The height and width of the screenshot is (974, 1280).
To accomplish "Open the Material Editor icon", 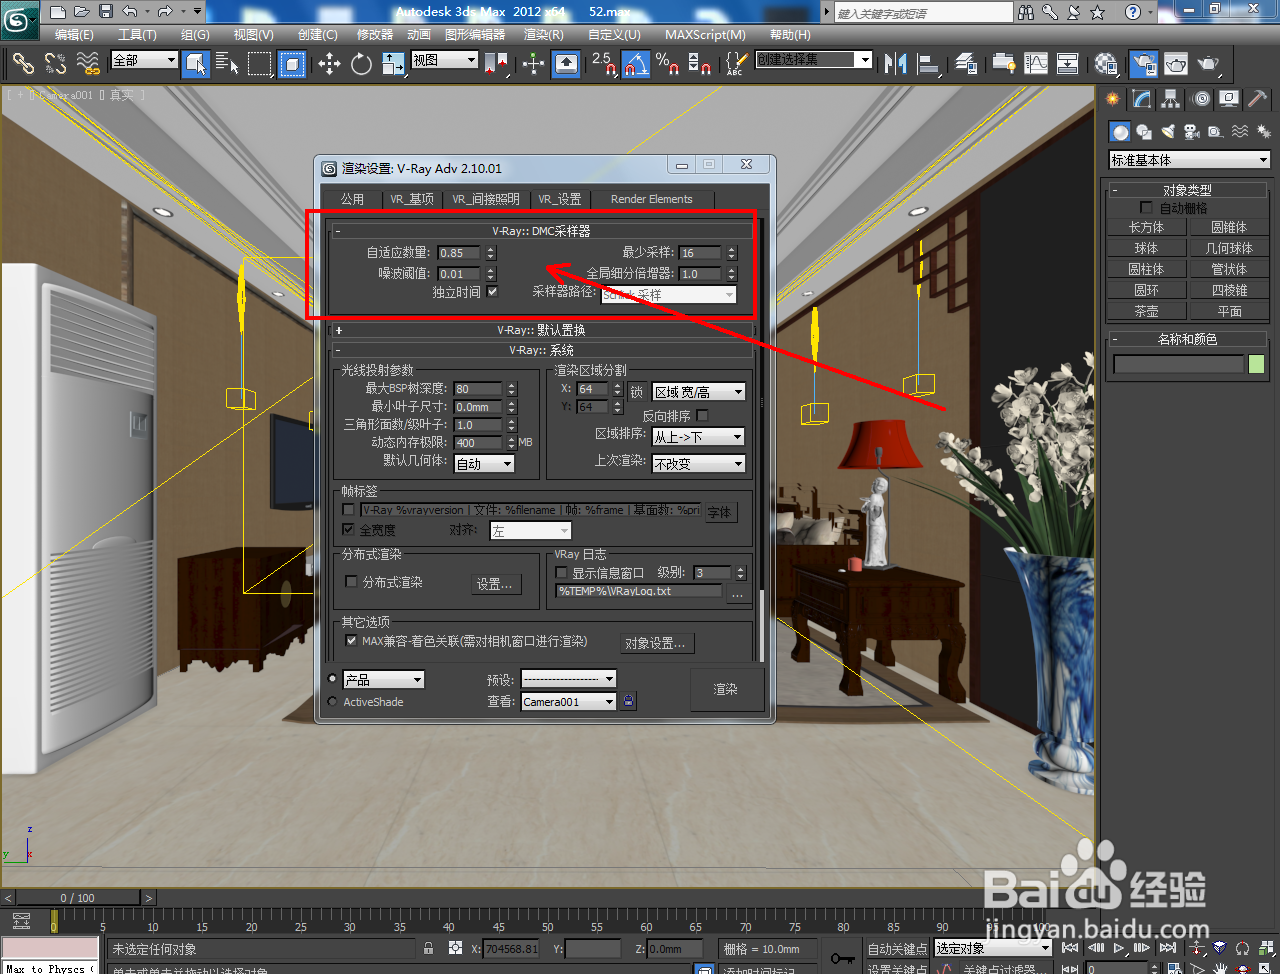I will 1105,64.
